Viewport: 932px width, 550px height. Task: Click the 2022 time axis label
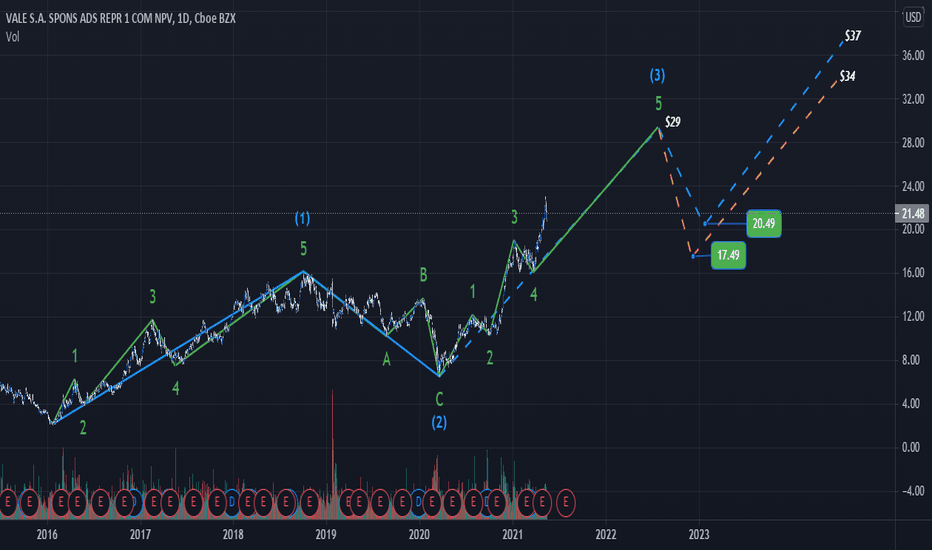click(606, 534)
